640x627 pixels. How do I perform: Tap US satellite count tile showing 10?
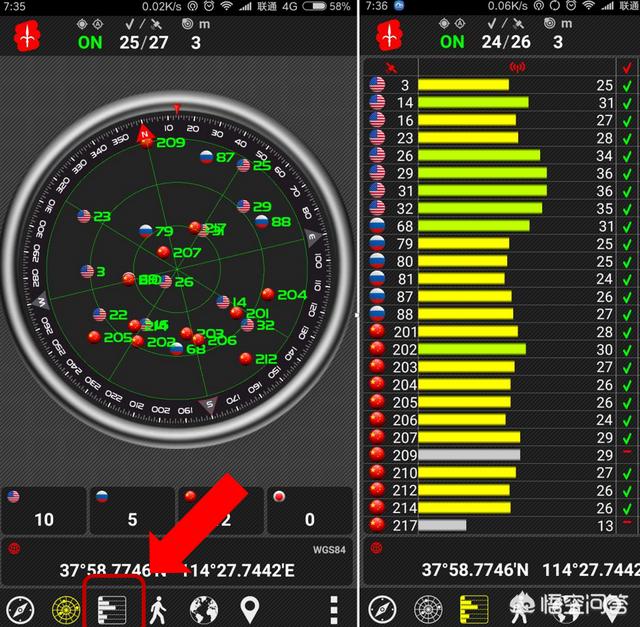pyautogui.click(x=44, y=510)
